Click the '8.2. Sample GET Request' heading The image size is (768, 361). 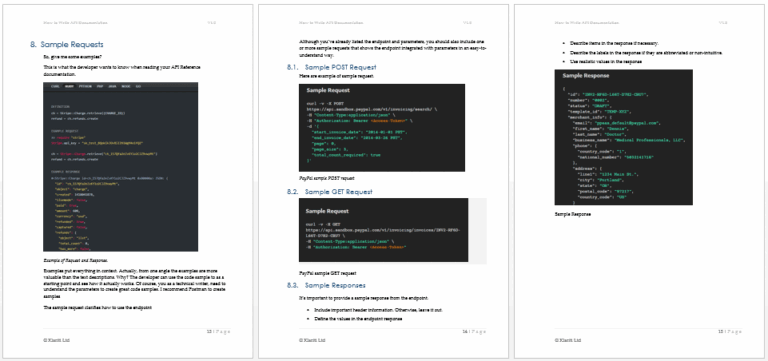pos(330,192)
